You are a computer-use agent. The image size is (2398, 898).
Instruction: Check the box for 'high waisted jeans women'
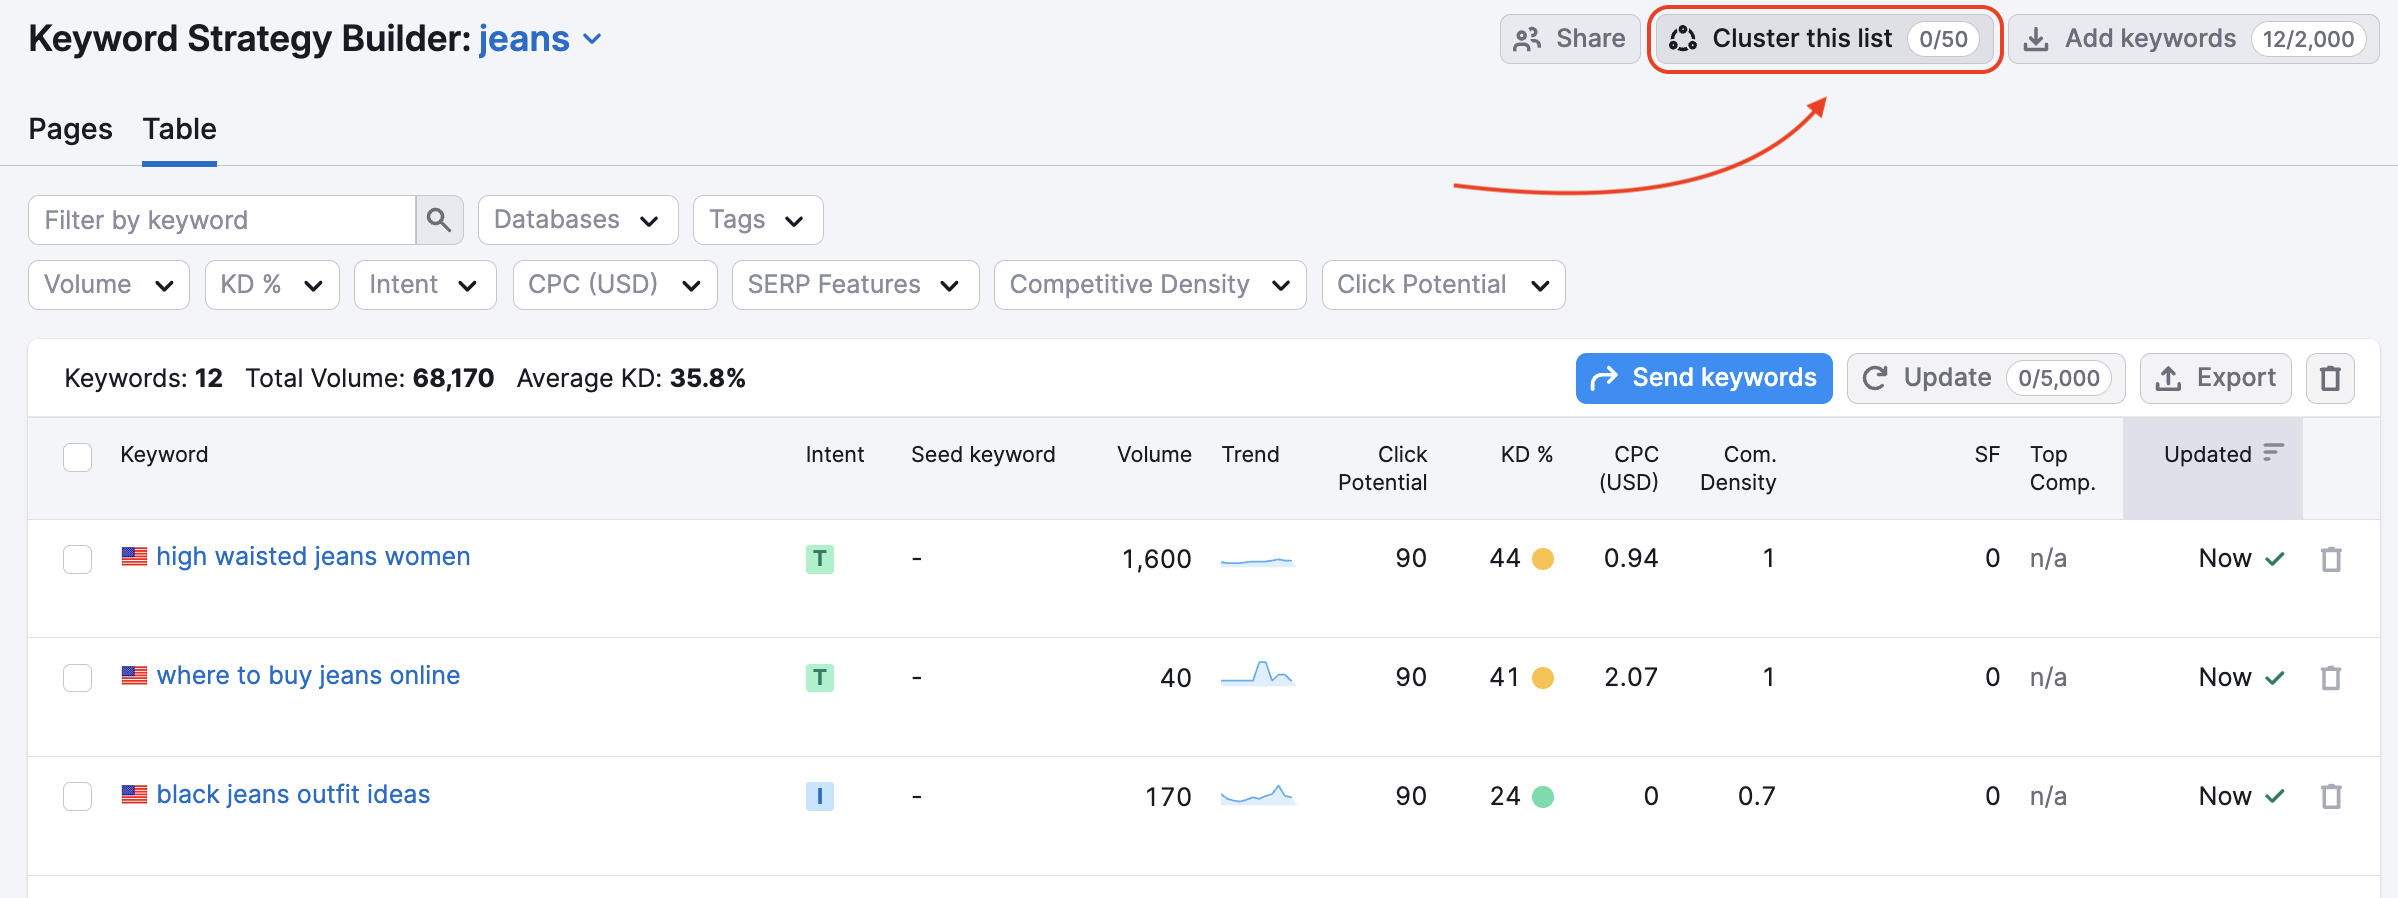(77, 559)
